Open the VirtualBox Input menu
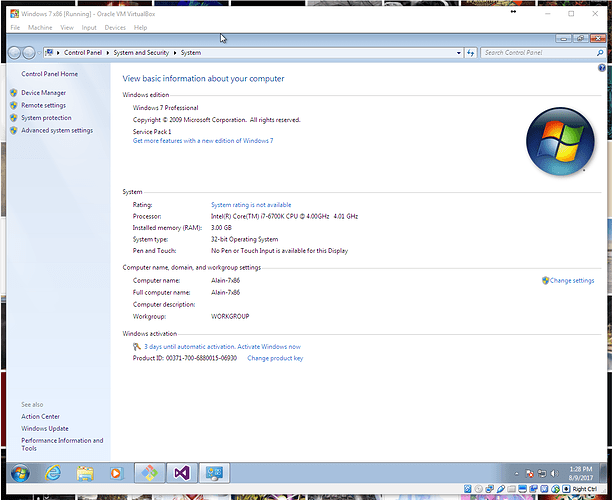 pos(89,28)
